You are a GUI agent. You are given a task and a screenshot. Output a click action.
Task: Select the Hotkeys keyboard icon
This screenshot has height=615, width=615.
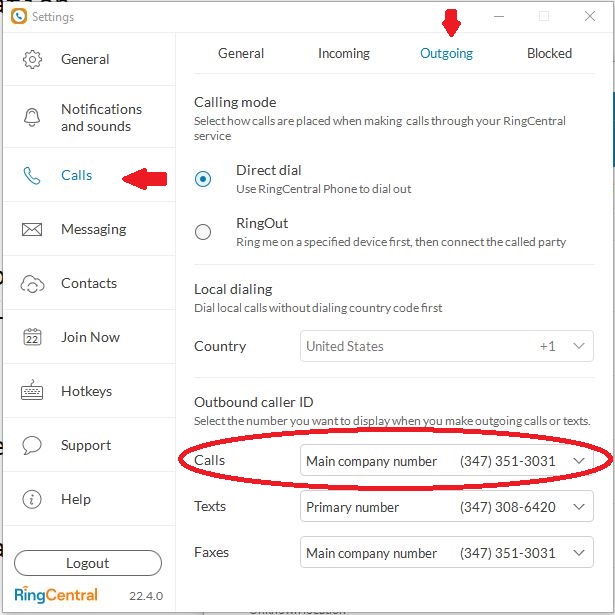click(33, 392)
